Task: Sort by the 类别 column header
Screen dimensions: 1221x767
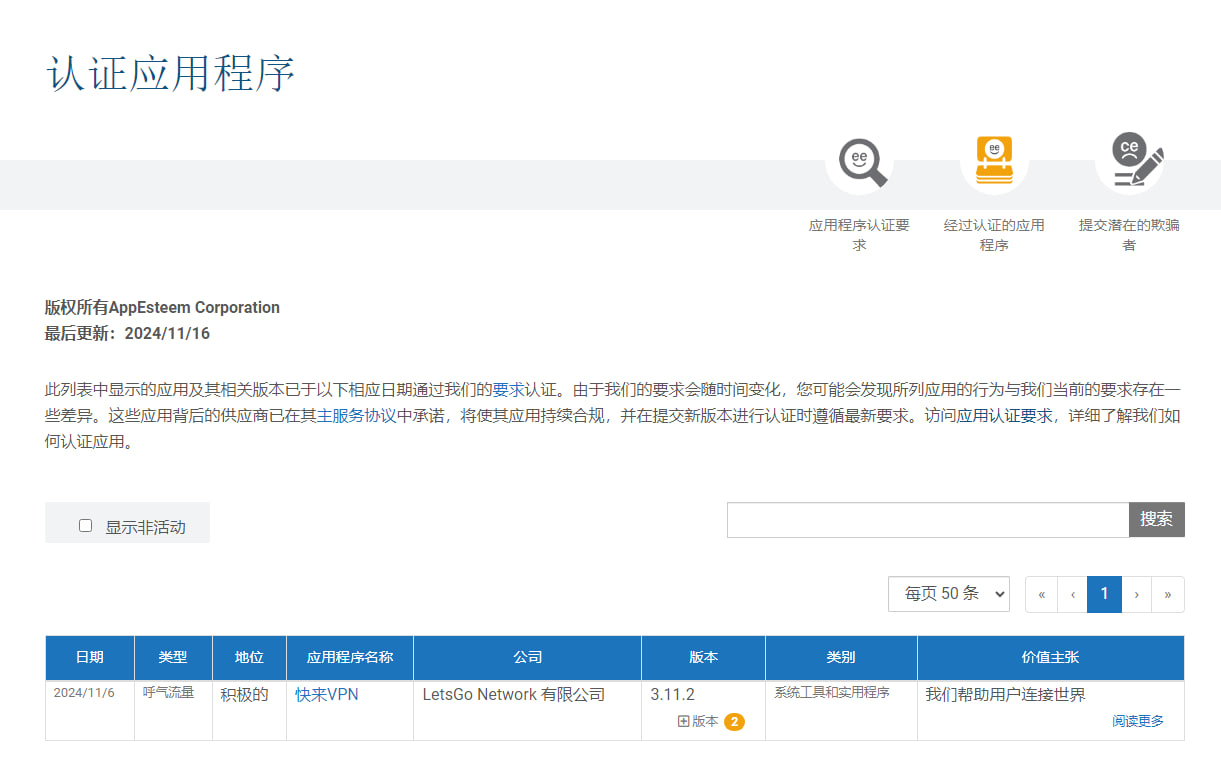Action: pos(841,658)
